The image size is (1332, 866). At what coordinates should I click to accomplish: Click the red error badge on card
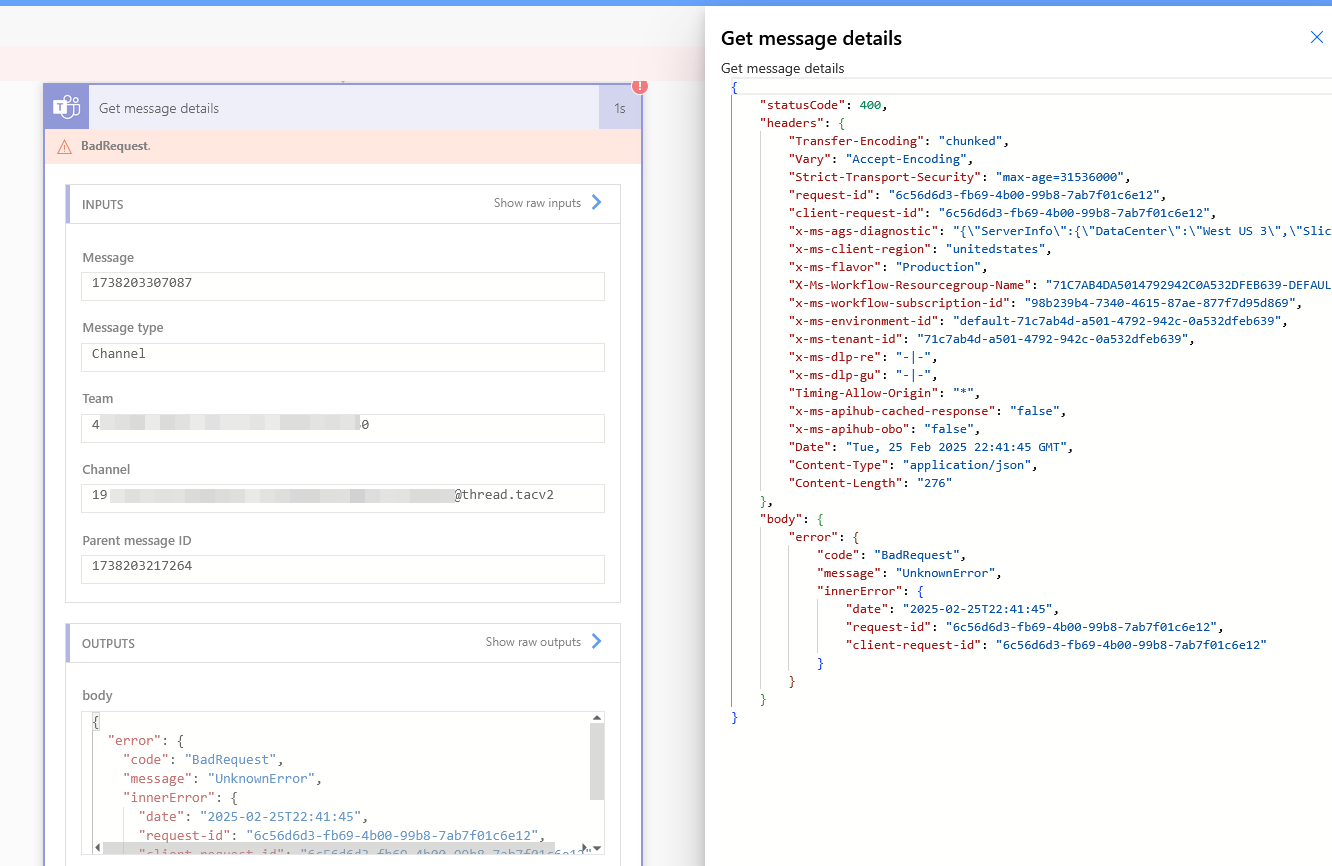640,86
